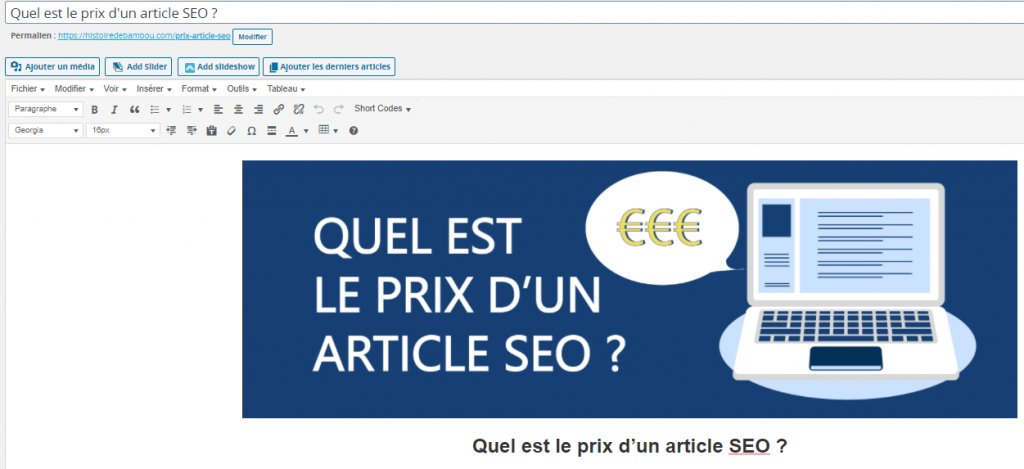Center align the text
This screenshot has width=1024, height=469.
(239, 110)
